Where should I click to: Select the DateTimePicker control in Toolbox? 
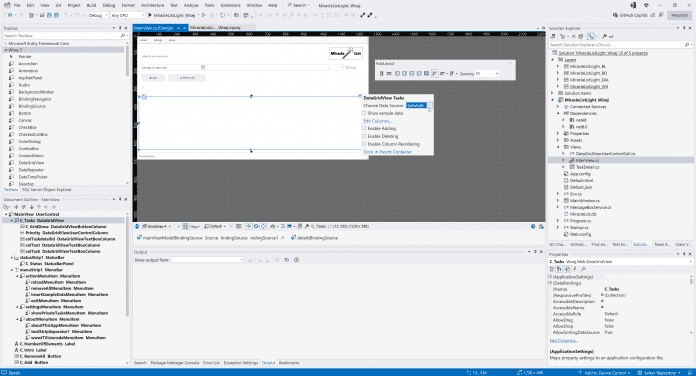tap(33, 177)
